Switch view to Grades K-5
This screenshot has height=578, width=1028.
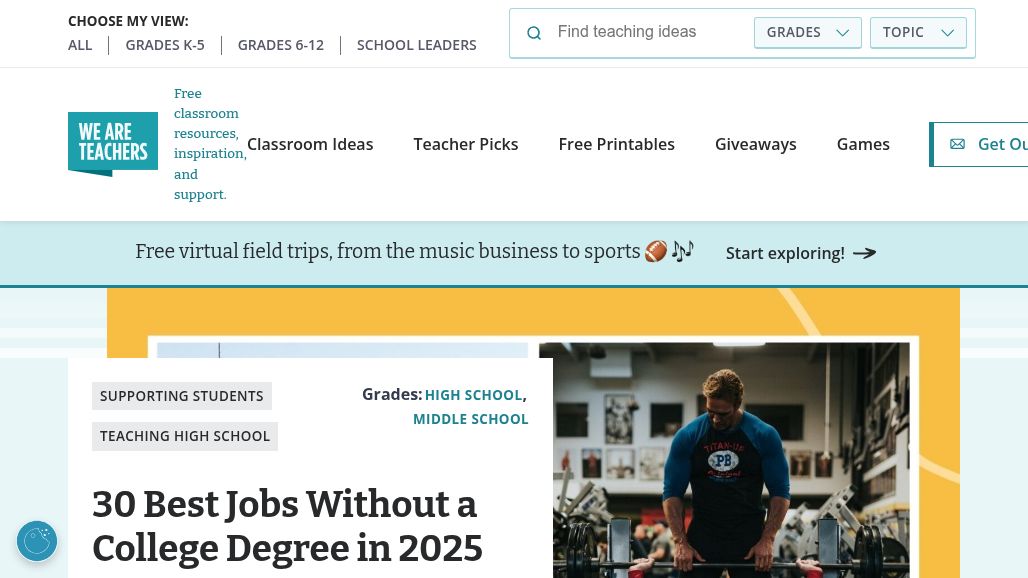(x=165, y=45)
